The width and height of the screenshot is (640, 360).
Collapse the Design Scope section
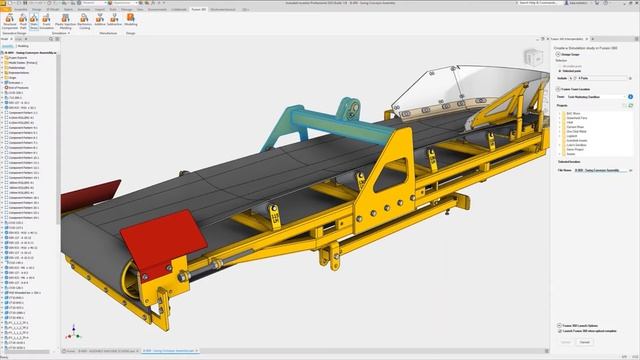558,54
